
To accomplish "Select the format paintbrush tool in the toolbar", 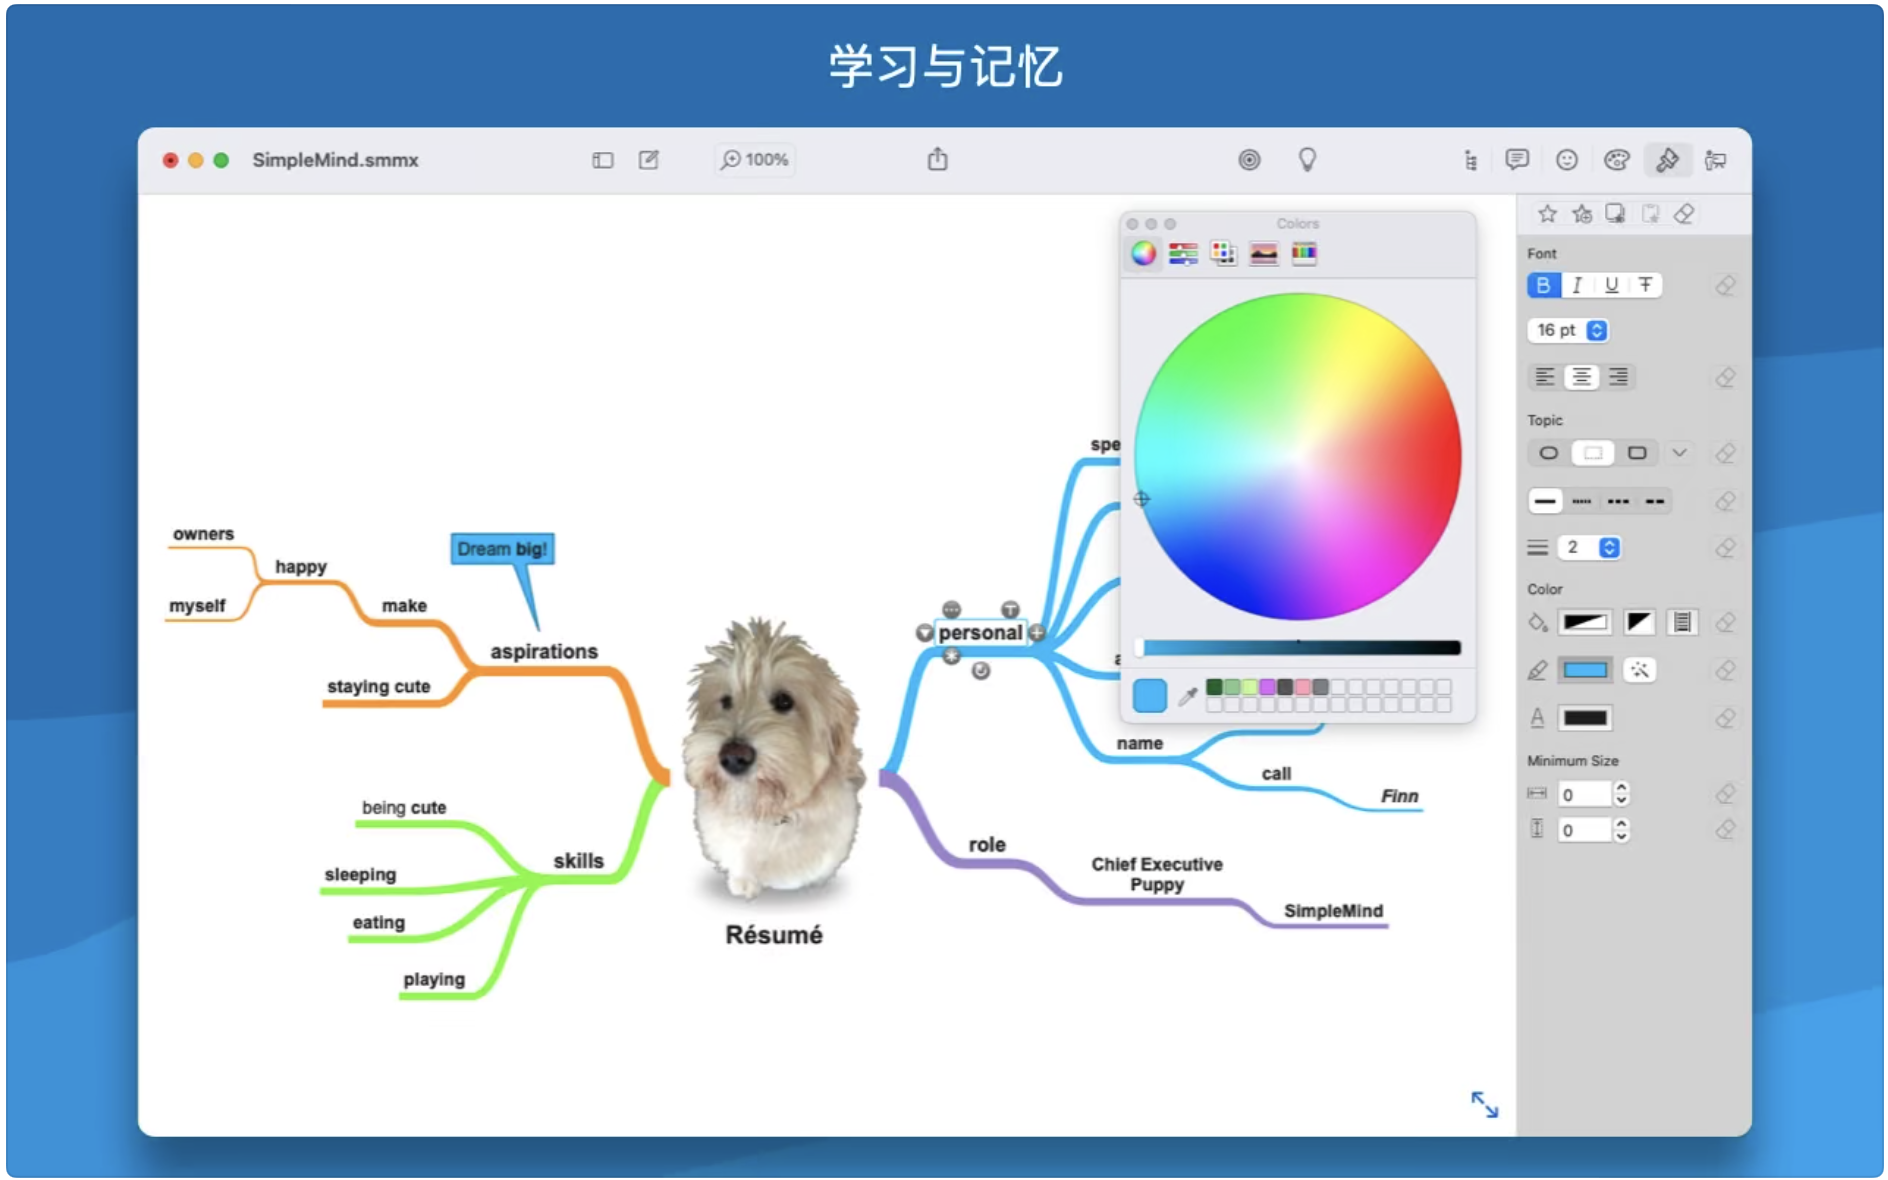I will pyautogui.click(x=1667, y=159).
